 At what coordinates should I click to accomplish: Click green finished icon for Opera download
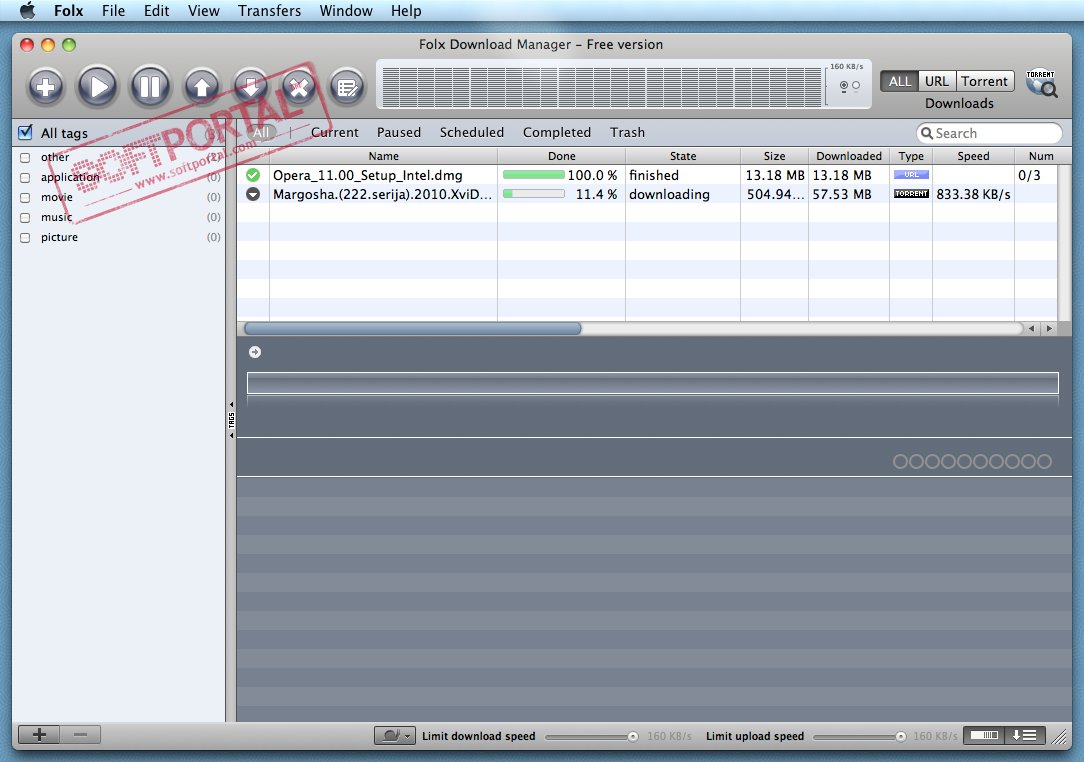(253, 175)
